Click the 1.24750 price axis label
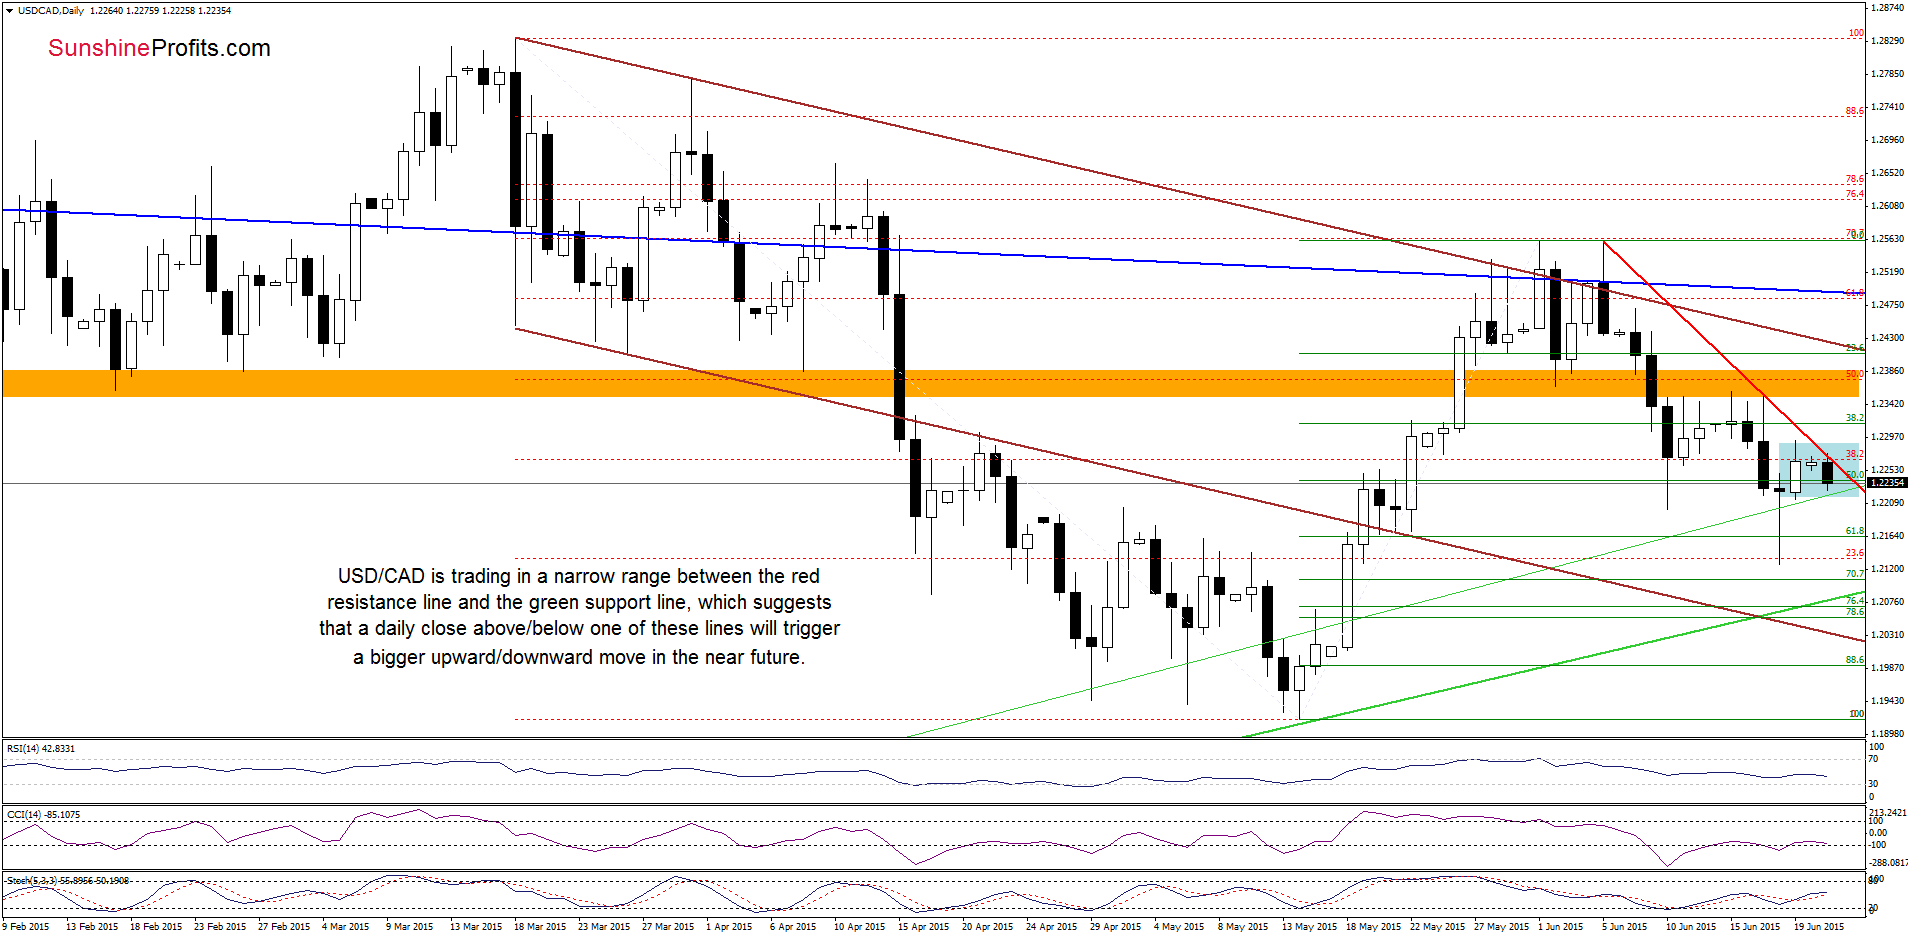Viewport: 1908px width, 935px height. (x=1887, y=304)
